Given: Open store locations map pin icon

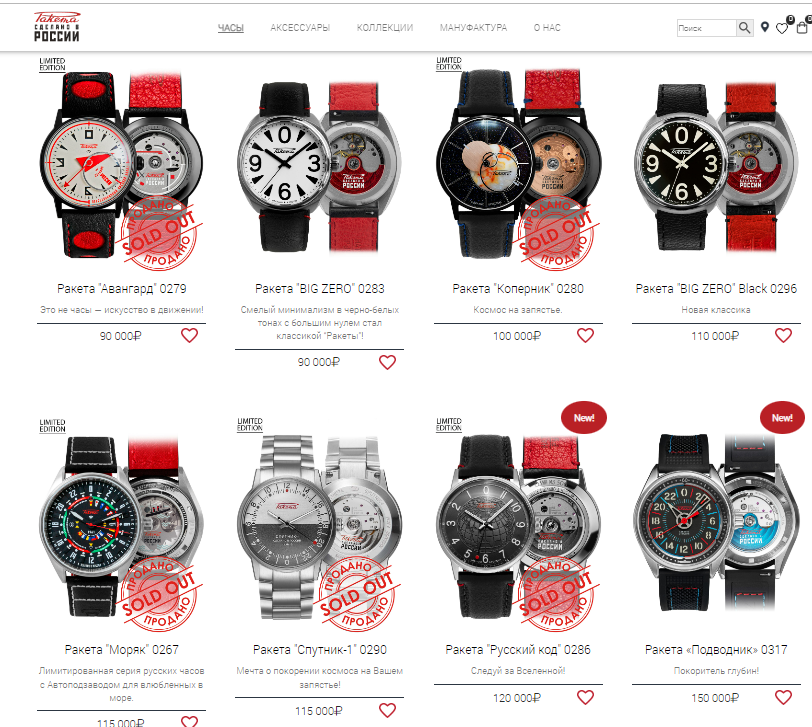Looking at the screenshot, I should (765, 27).
